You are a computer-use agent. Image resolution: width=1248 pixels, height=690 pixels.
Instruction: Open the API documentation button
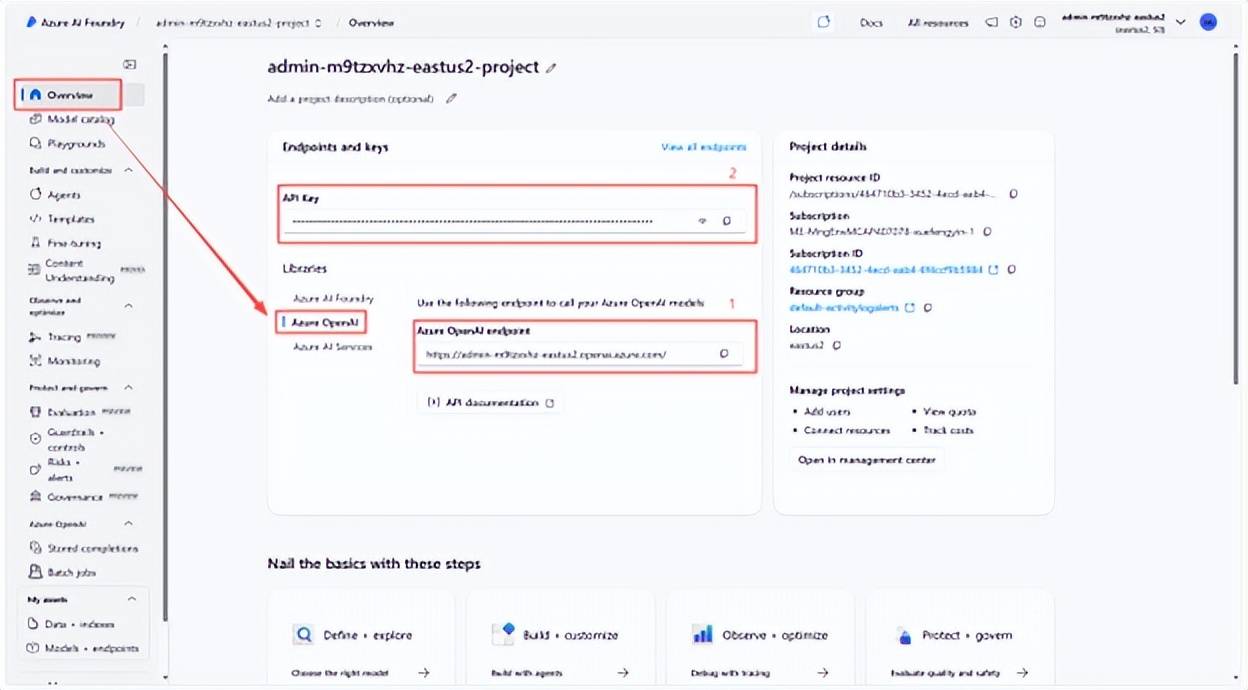[490, 402]
